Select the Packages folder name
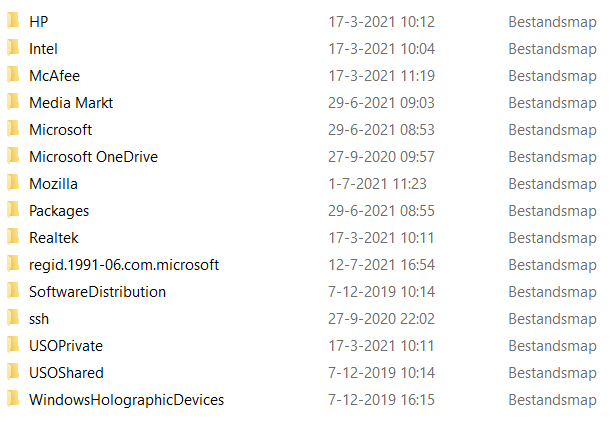 59,211
